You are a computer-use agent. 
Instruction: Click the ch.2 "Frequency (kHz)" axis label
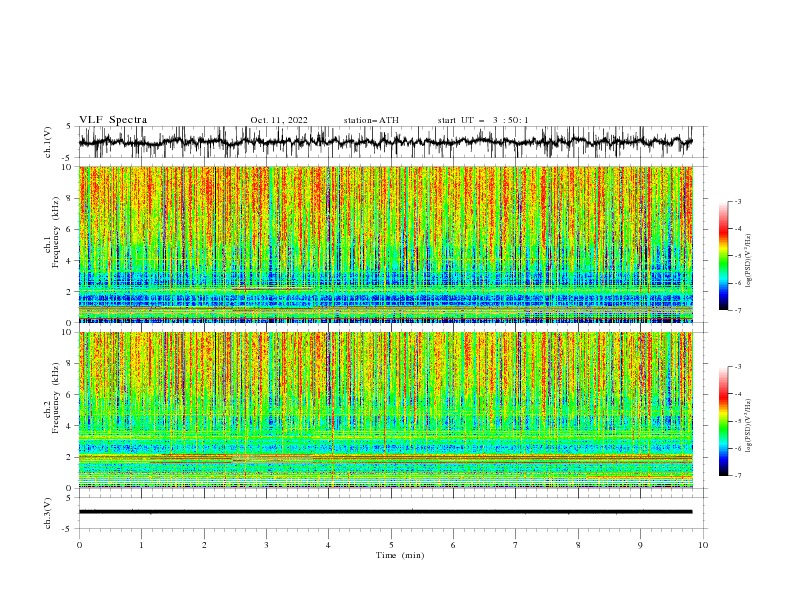pos(56,397)
